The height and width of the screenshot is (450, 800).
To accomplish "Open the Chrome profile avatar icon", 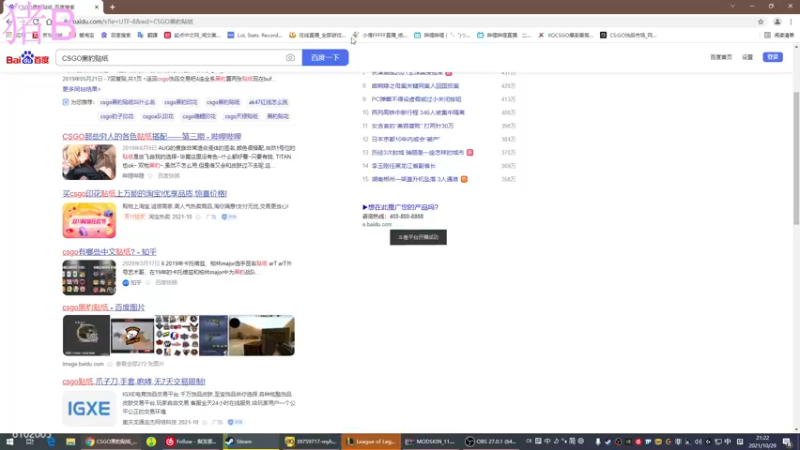I will [777, 21].
